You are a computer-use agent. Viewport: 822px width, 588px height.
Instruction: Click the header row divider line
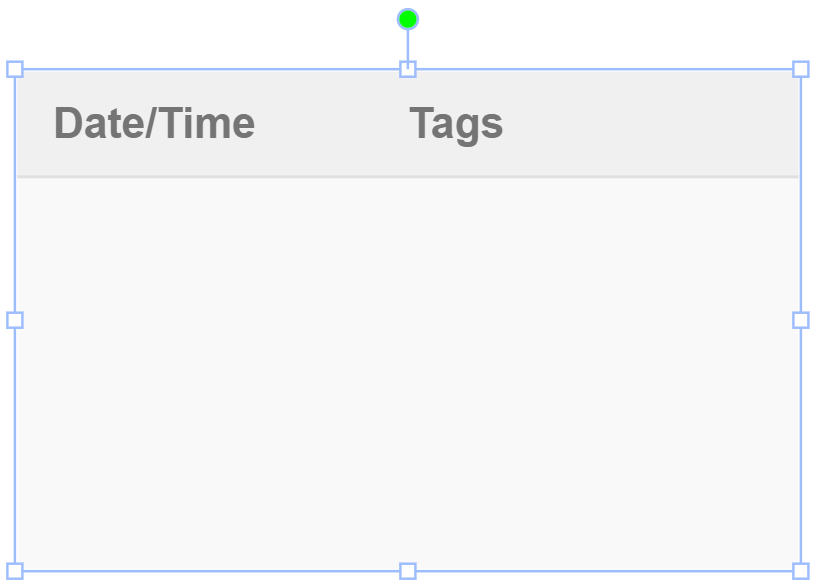click(x=407, y=177)
